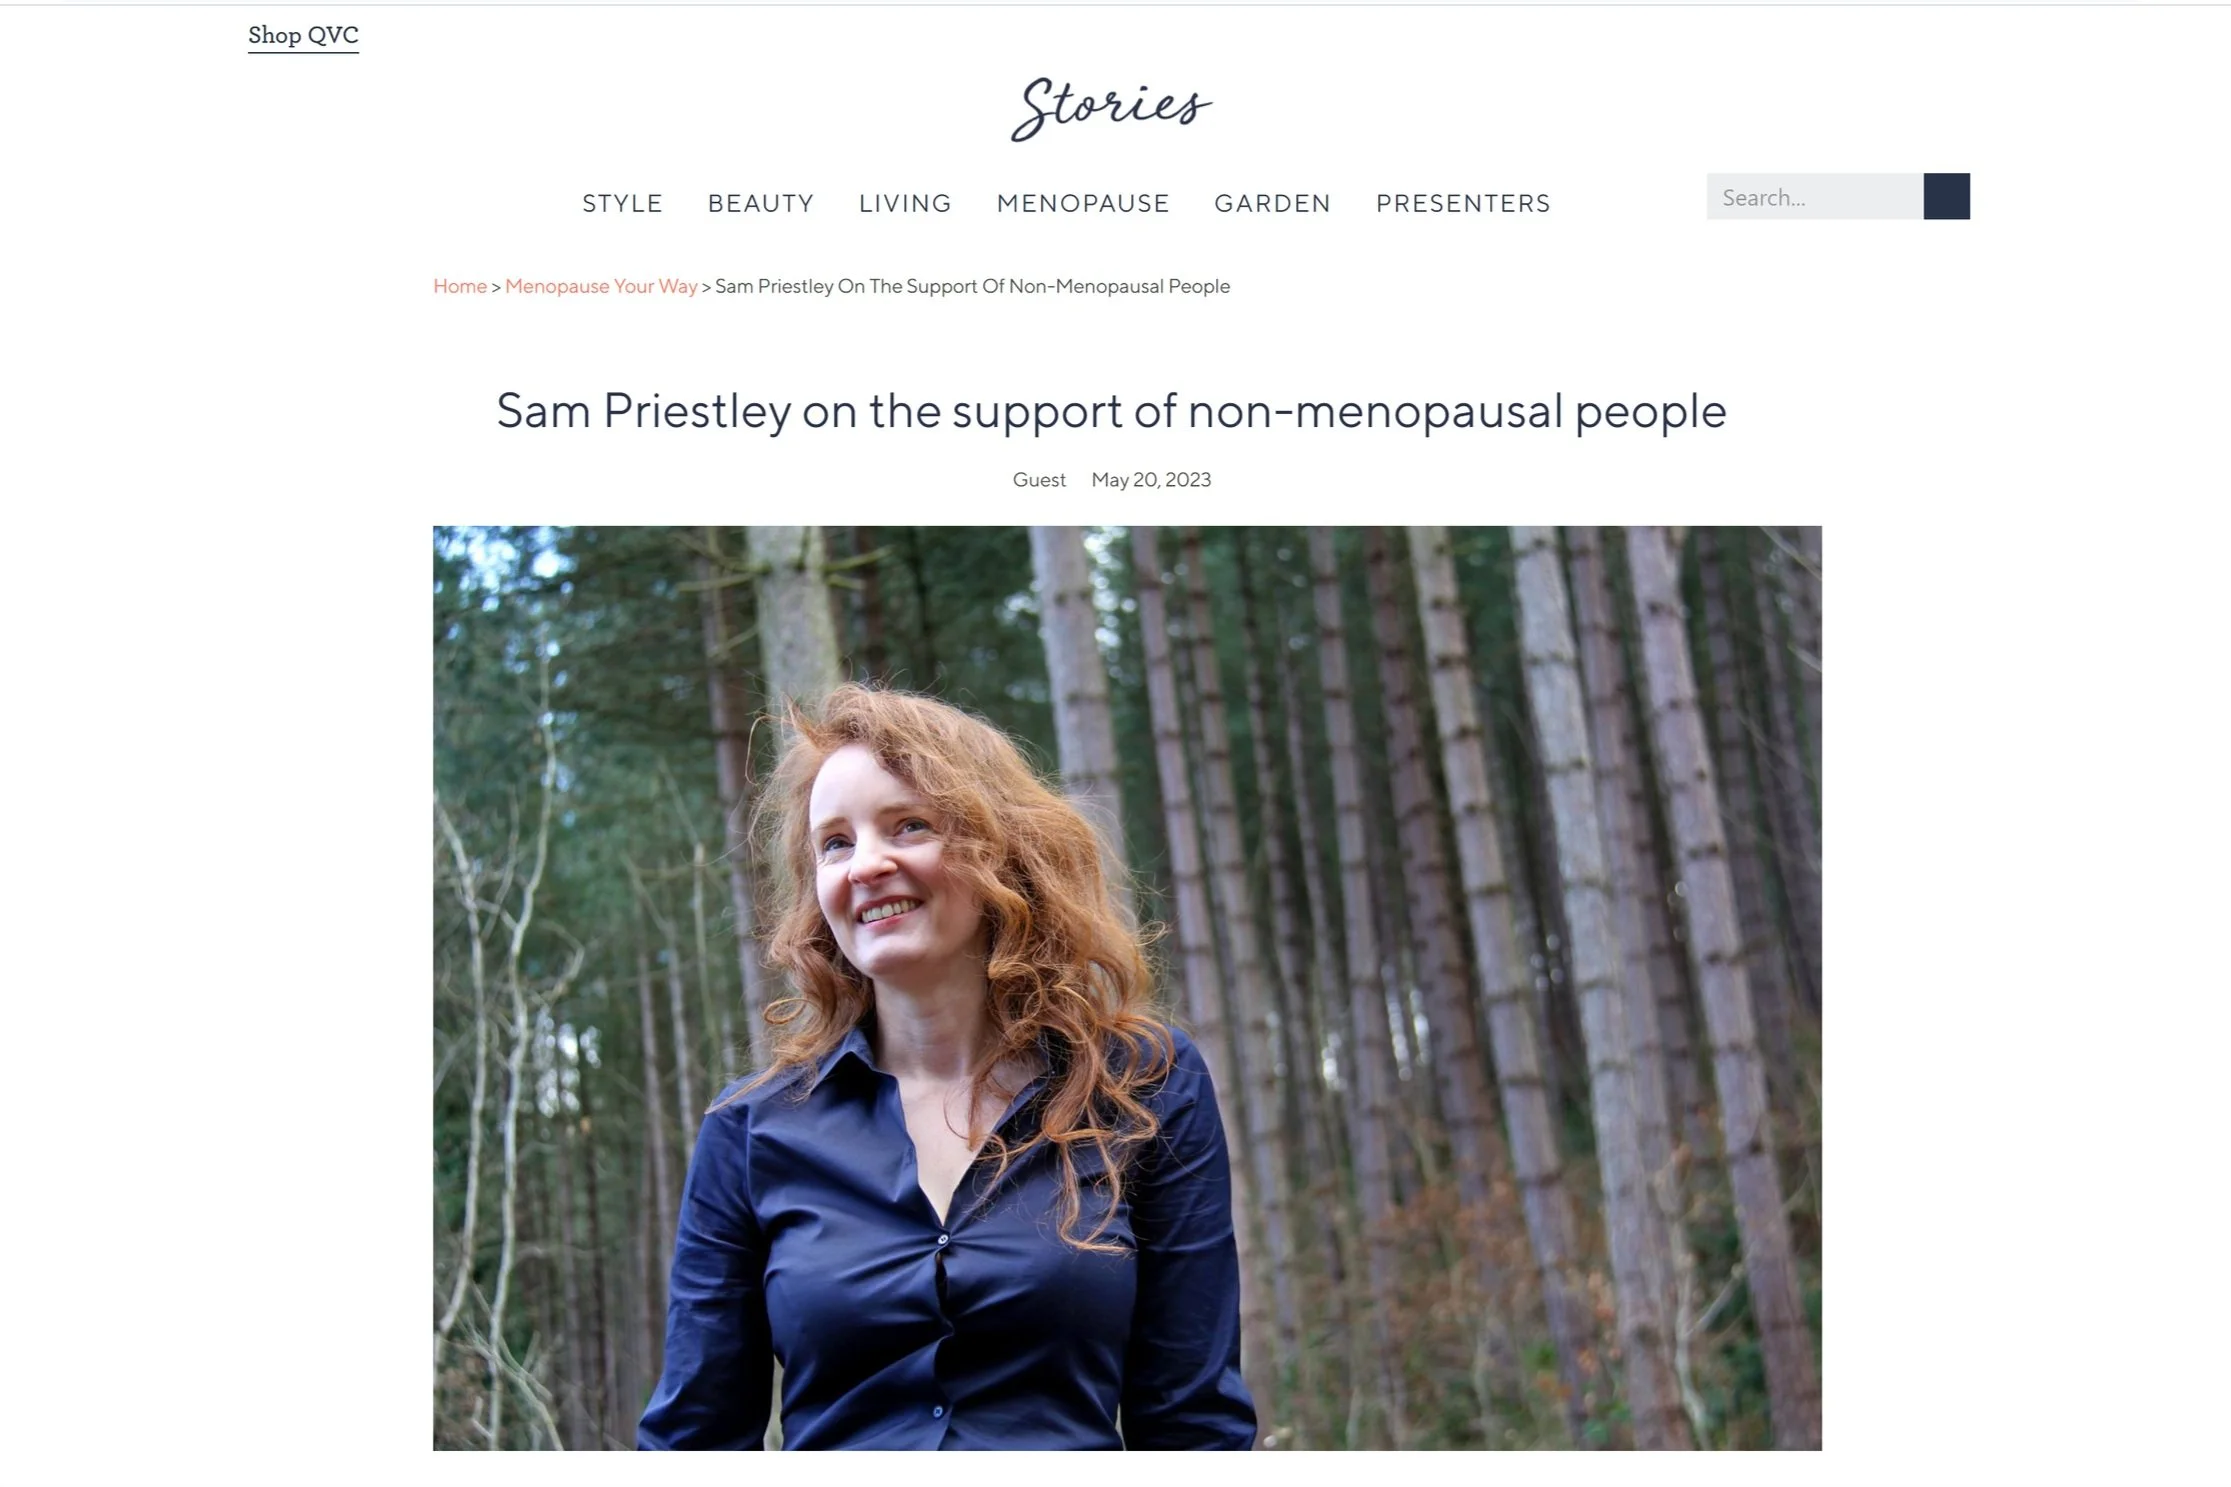Open the MENOPAUSE category

[x=1083, y=203]
